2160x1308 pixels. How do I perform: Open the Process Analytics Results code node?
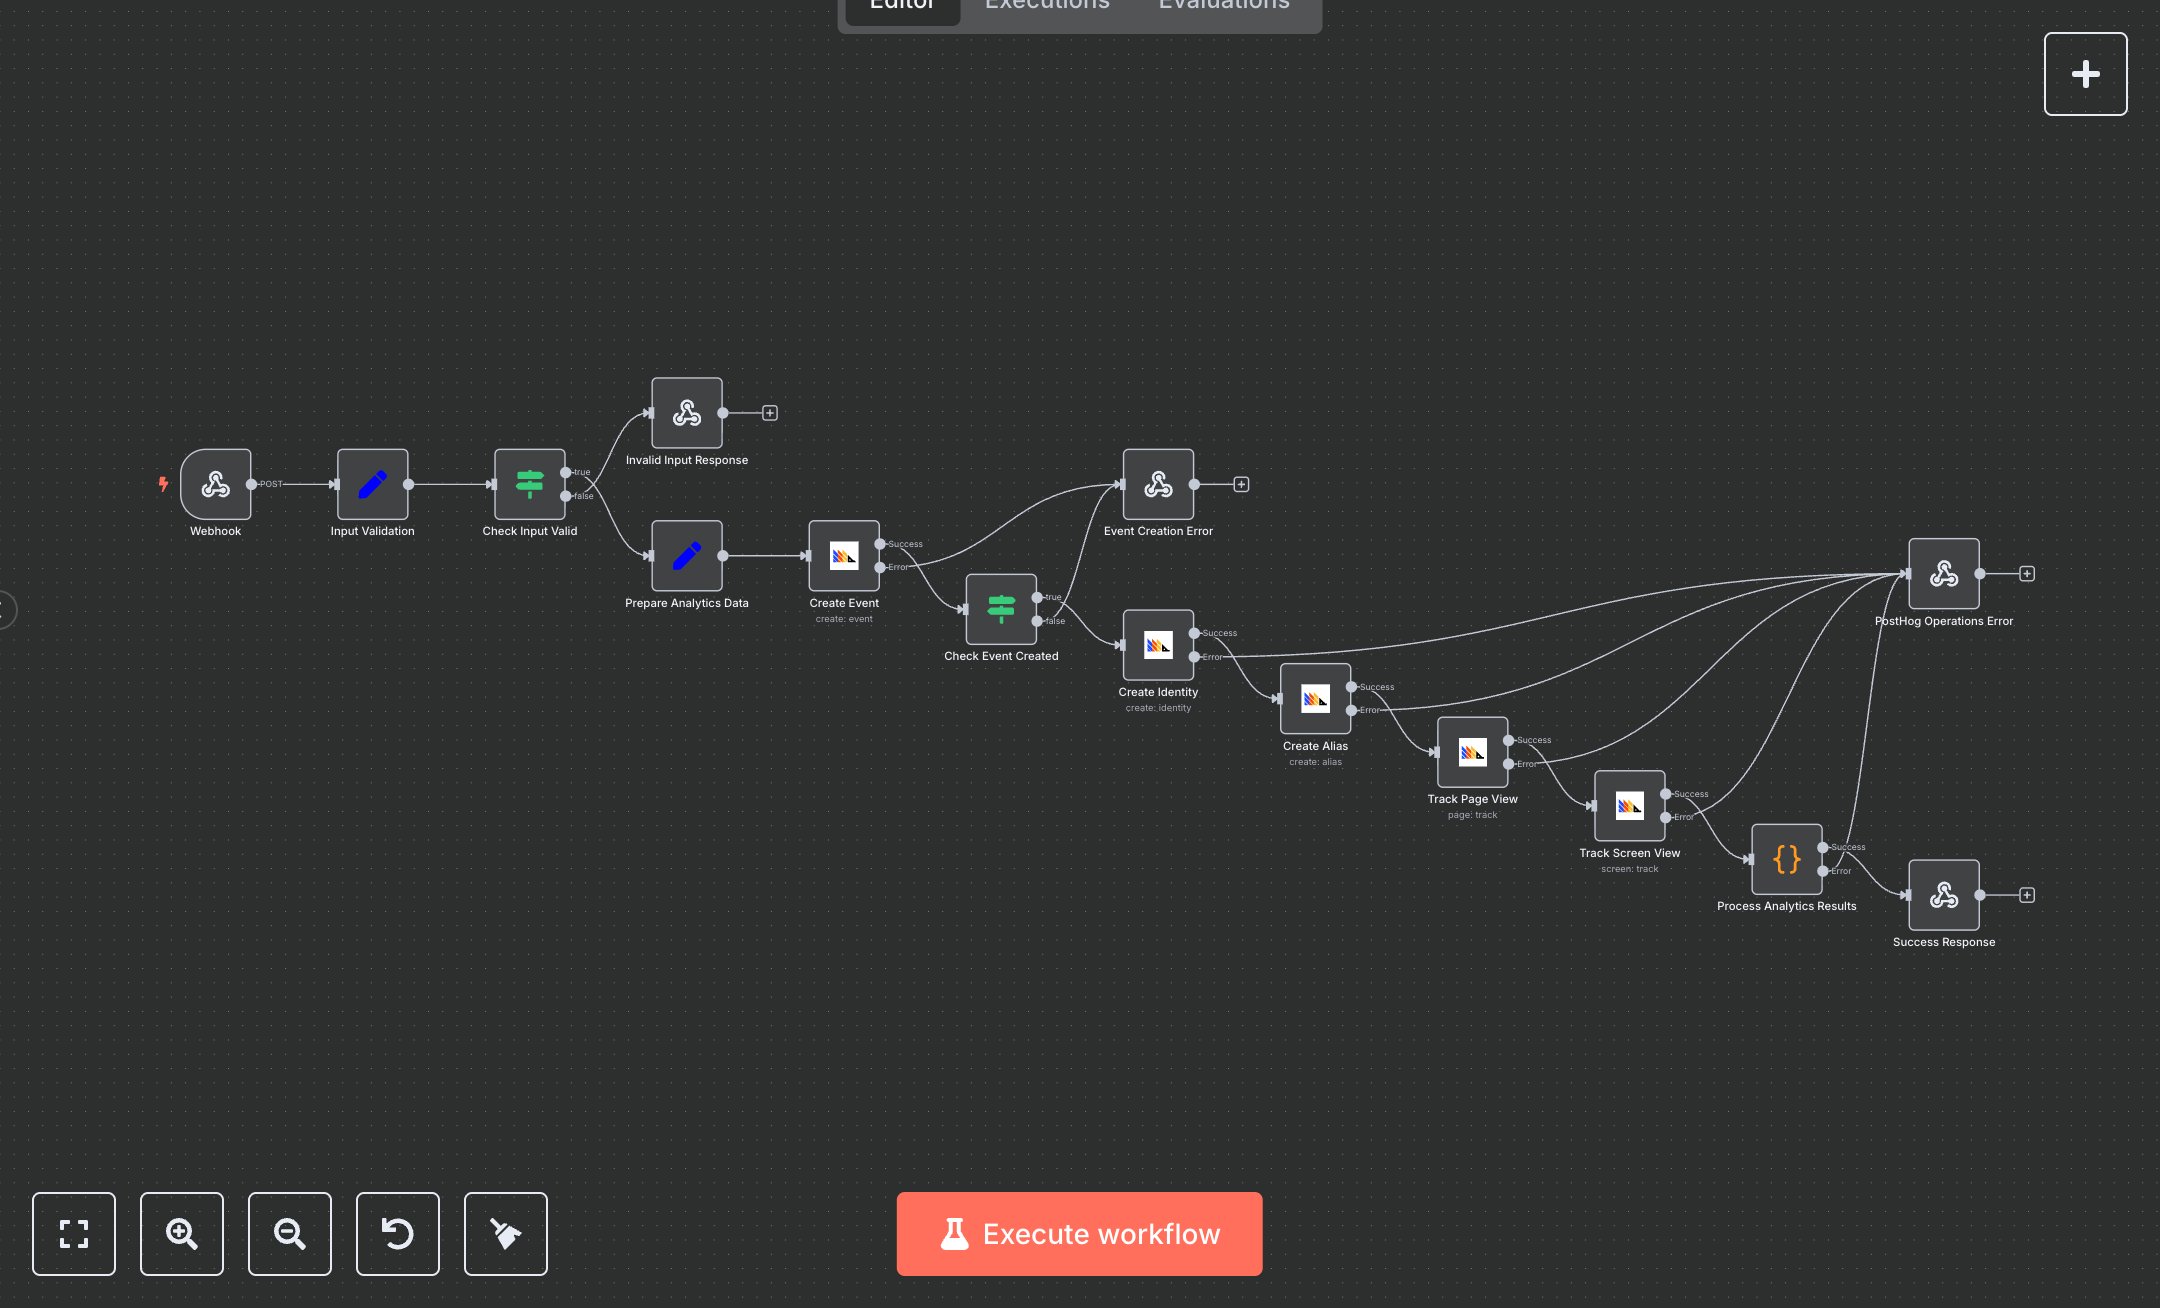coord(1786,859)
